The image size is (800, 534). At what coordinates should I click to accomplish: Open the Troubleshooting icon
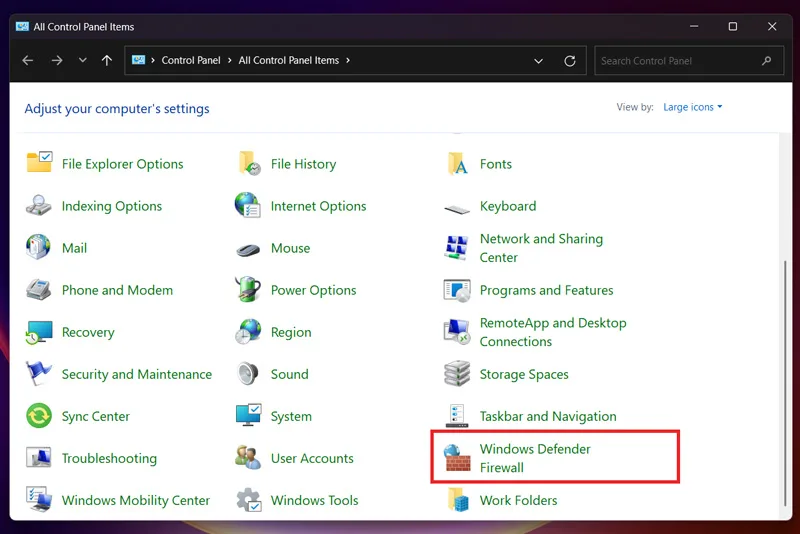point(39,457)
